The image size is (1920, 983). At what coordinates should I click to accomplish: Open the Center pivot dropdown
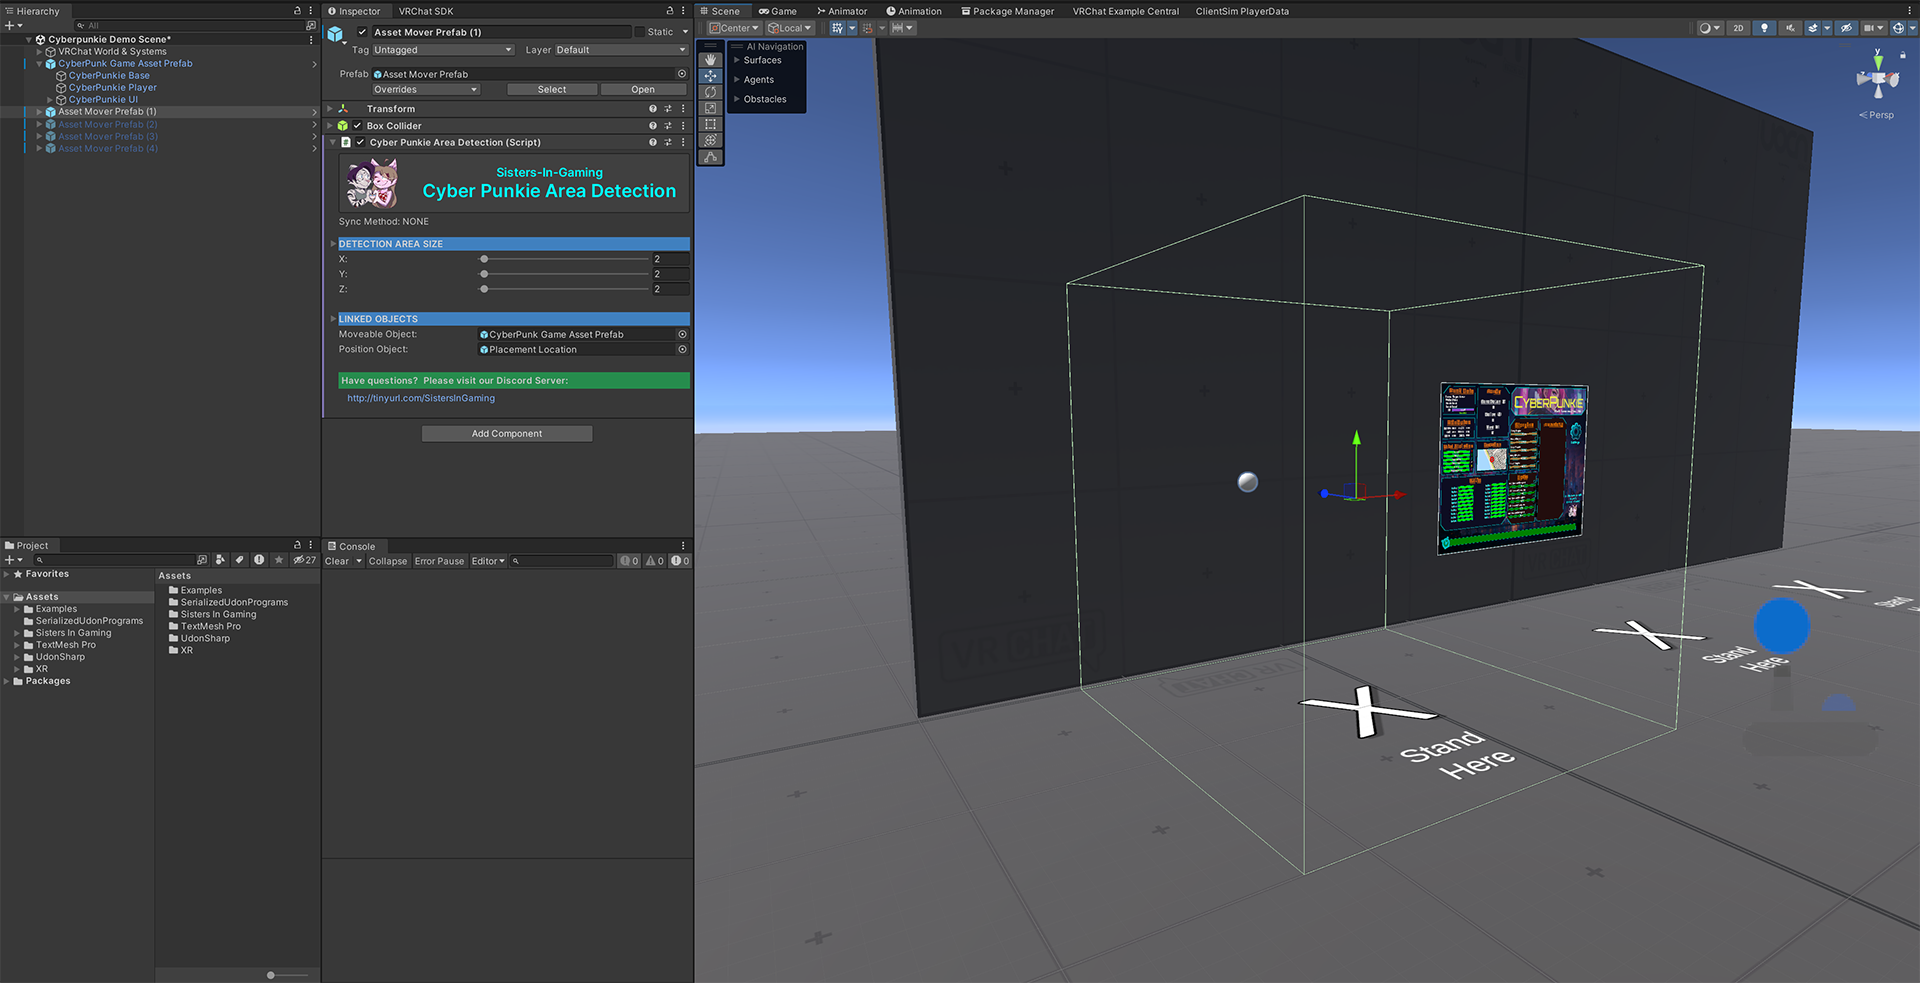tap(734, 28)
